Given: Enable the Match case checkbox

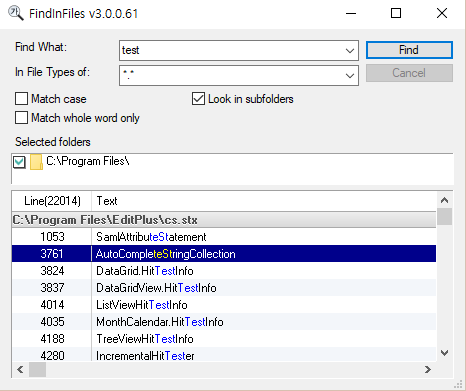Looking at the screenshot, I should [21, 99].
